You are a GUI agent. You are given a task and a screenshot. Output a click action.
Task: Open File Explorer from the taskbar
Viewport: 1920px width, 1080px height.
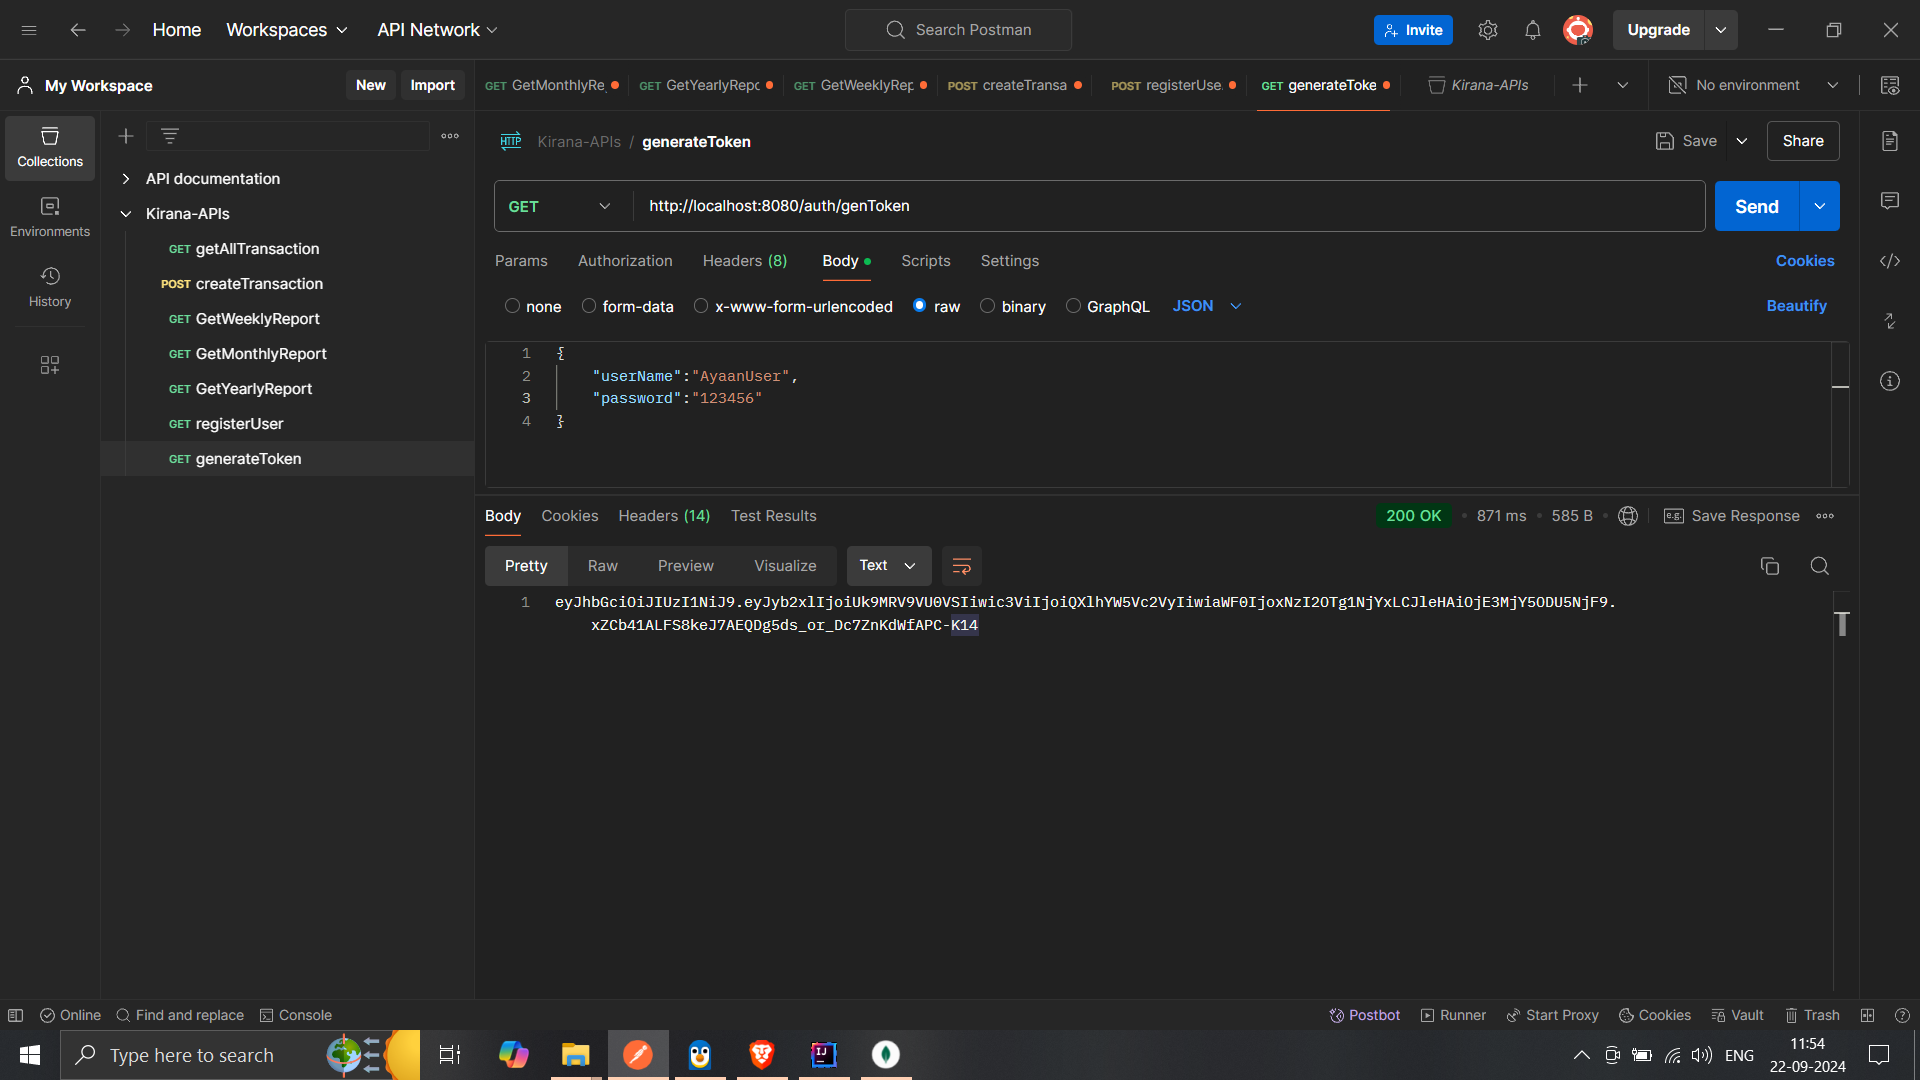(x=576, y=1055)
